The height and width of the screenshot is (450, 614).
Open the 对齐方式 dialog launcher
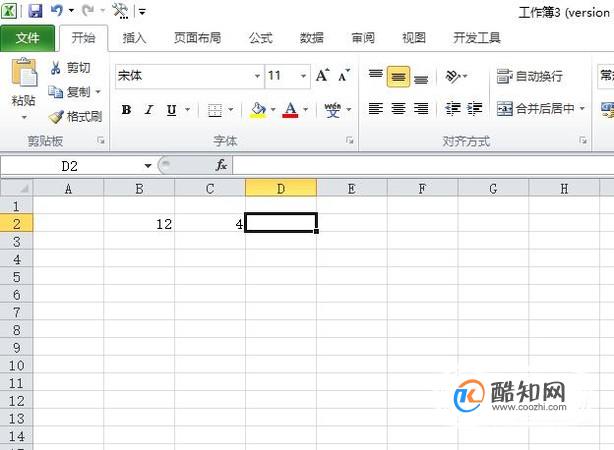click(583, 140)
